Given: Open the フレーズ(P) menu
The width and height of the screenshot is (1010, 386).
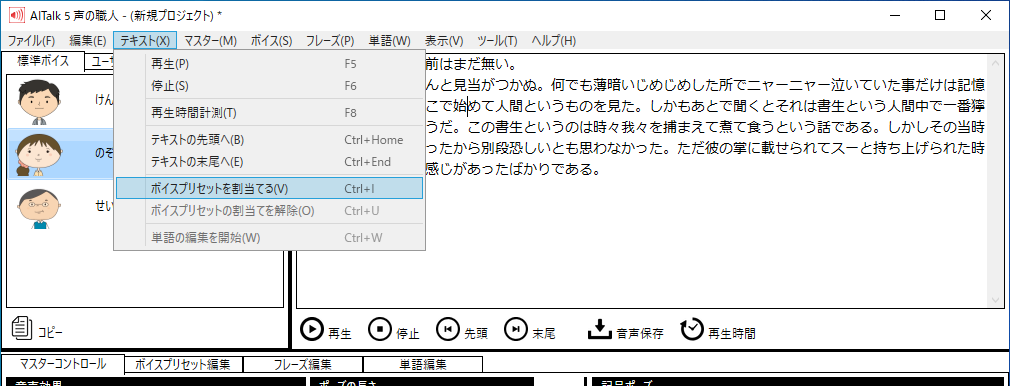Looking at the screenshot, I should (x=330, y=41).
